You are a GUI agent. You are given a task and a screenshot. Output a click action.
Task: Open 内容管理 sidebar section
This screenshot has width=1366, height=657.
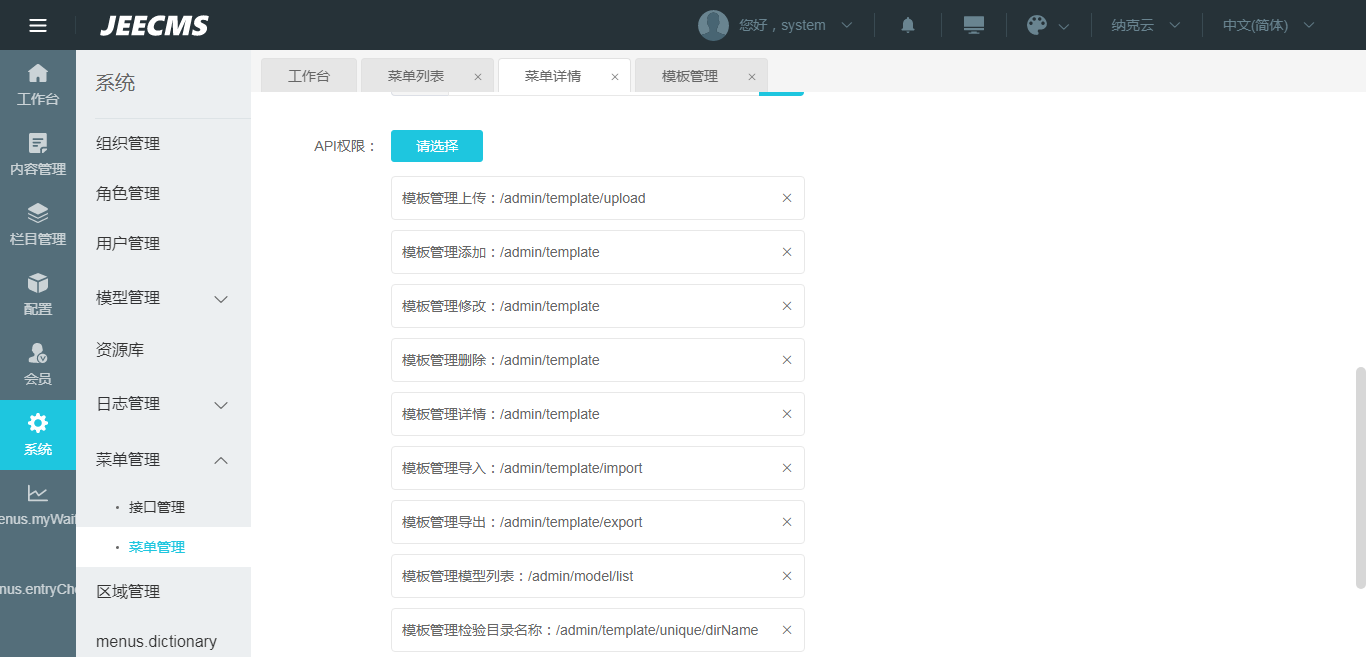38,155
